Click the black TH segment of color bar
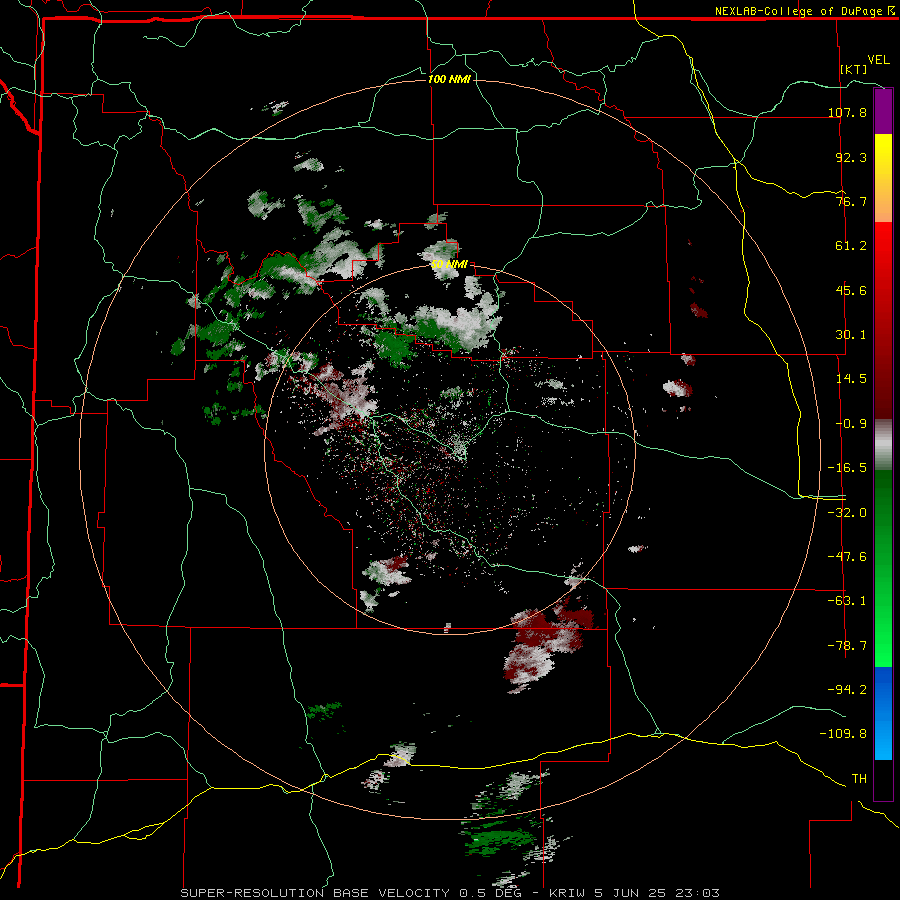This screenshot has width=900, height=900. coord(883,779)
